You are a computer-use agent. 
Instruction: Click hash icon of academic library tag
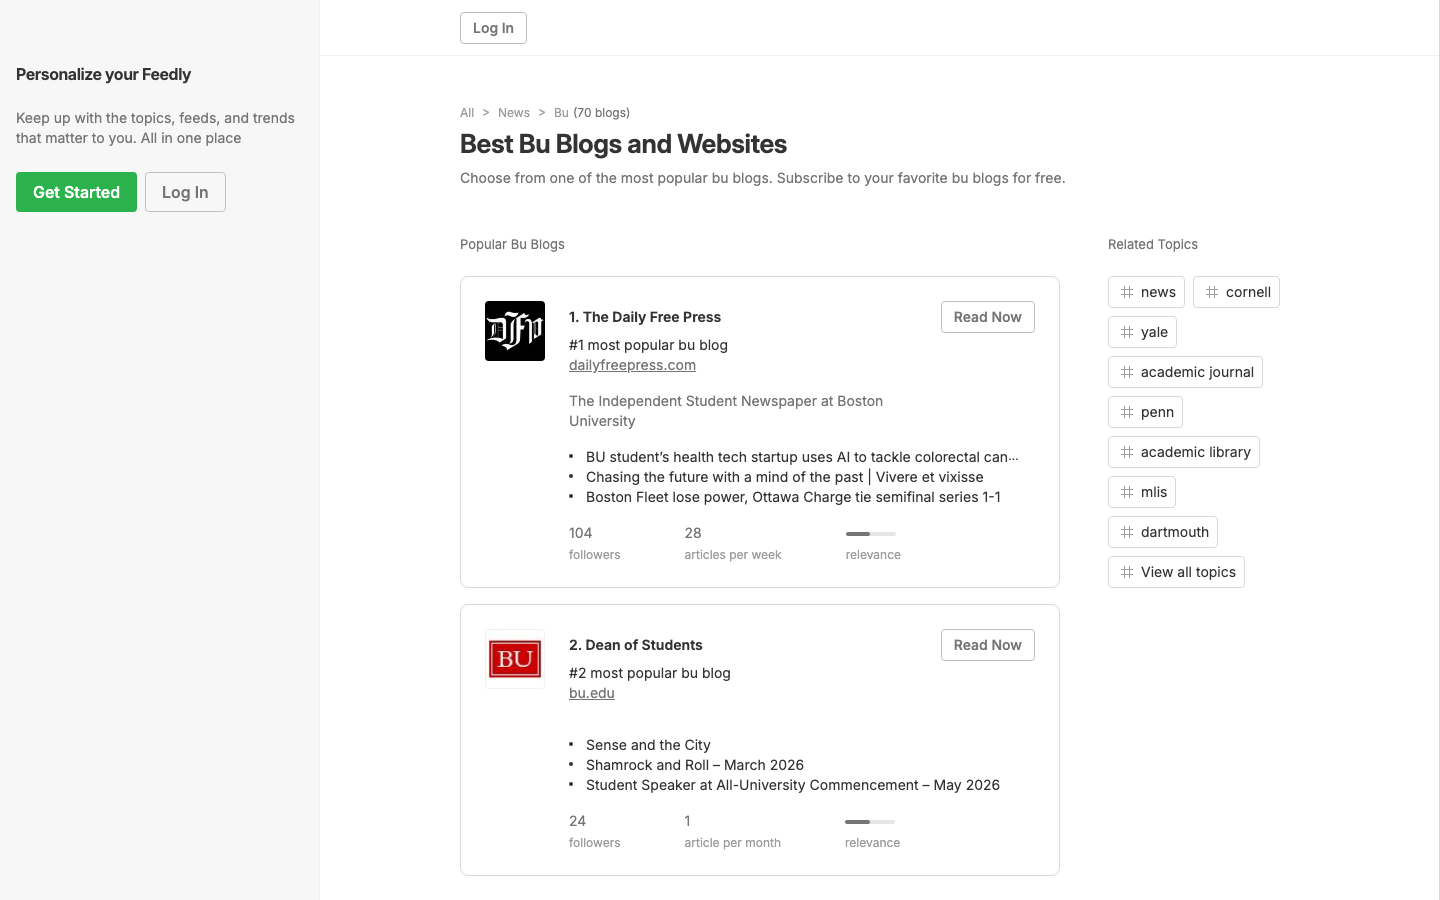pyautogui.click(x=1127, y=452)
